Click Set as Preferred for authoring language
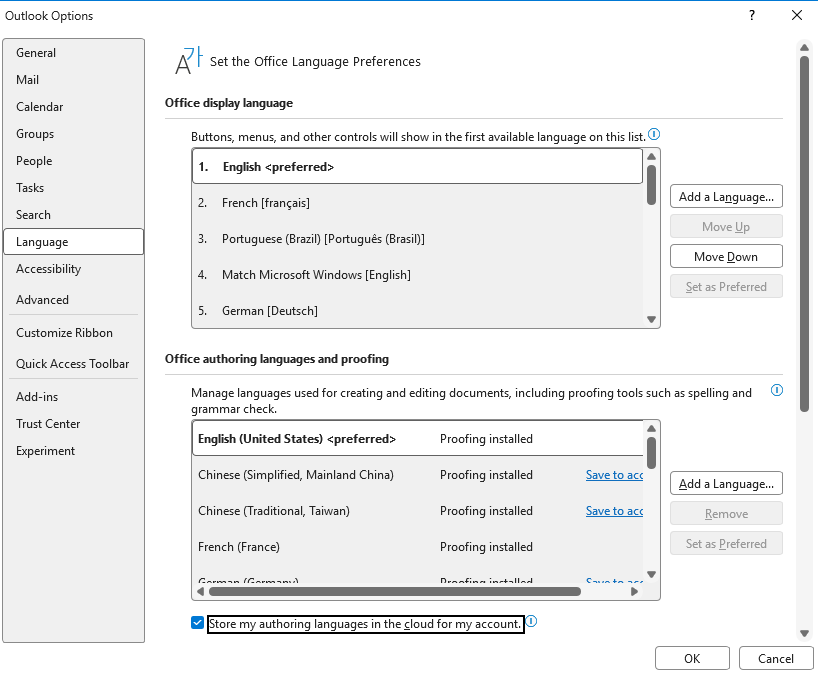The image size is (818, 677). 726,544
